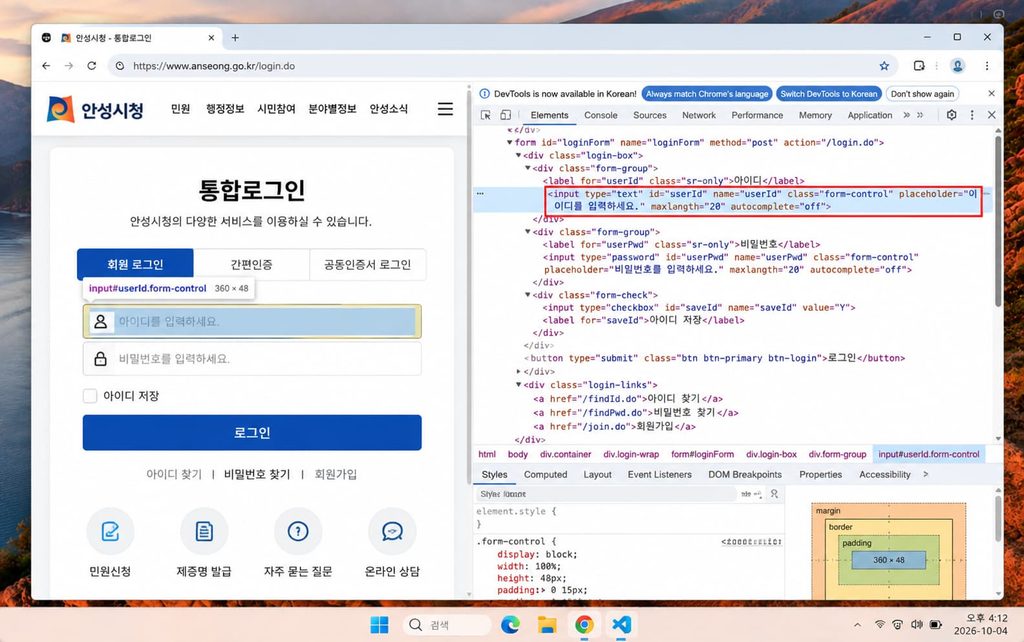Image resolution: width=1024 pixels, height=642 pixels.
Task: Collapse the div class login-box node
Action: (519, 155)
